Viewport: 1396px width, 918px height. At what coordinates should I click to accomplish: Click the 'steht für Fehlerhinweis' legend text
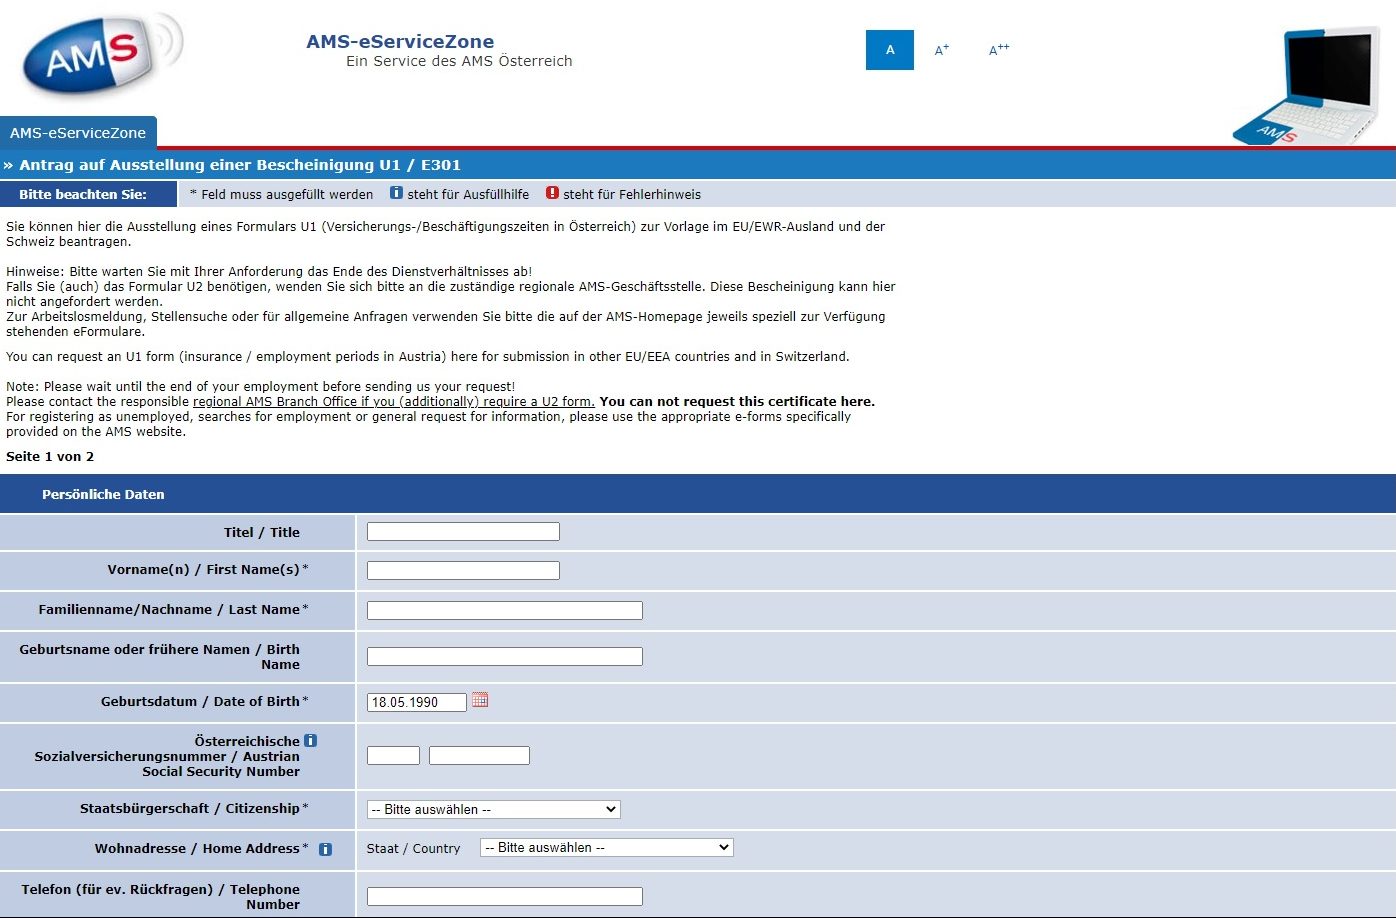coord(632,194)
